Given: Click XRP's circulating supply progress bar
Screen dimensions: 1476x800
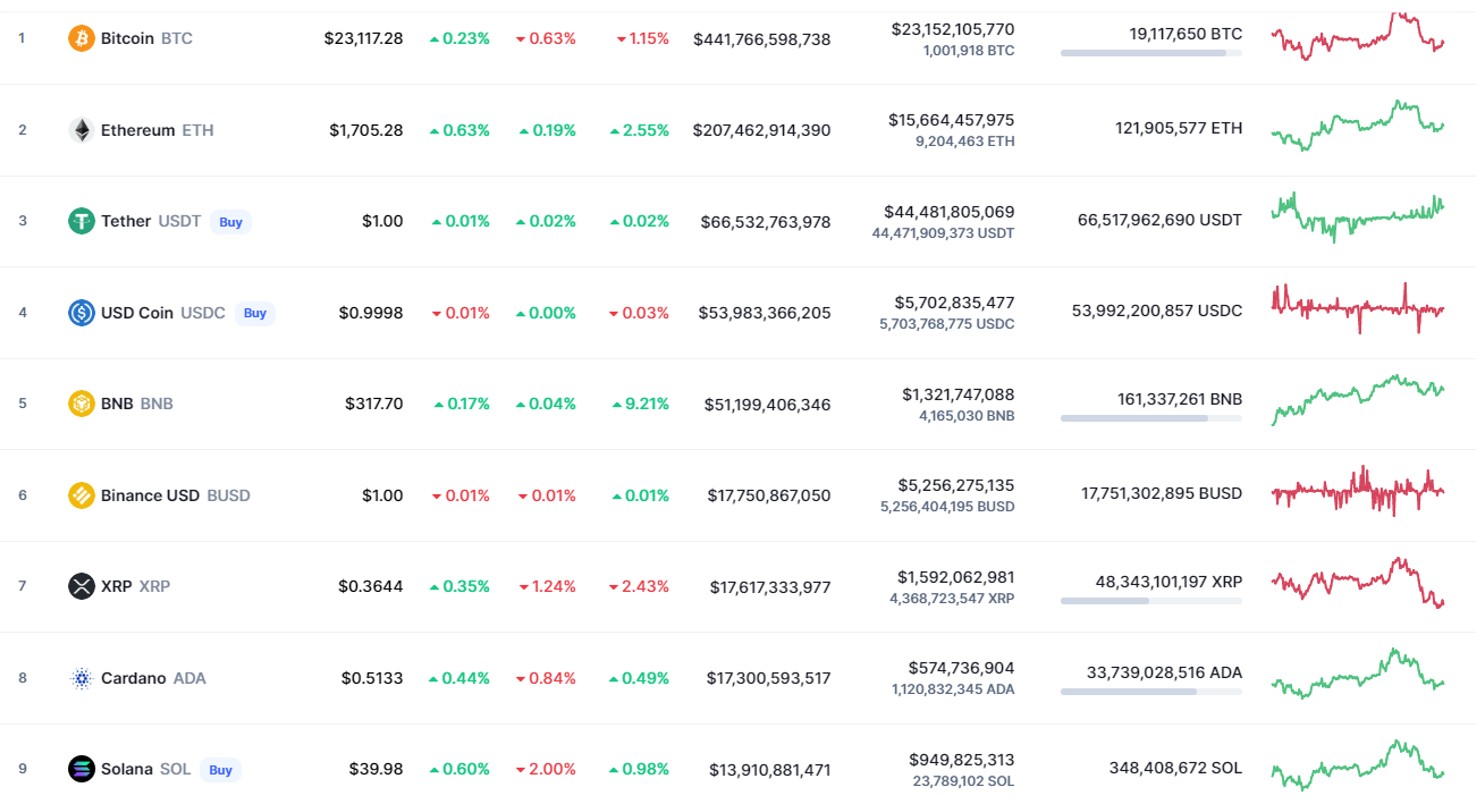Looking at the screenshot, I should [x=1151, y=601].
